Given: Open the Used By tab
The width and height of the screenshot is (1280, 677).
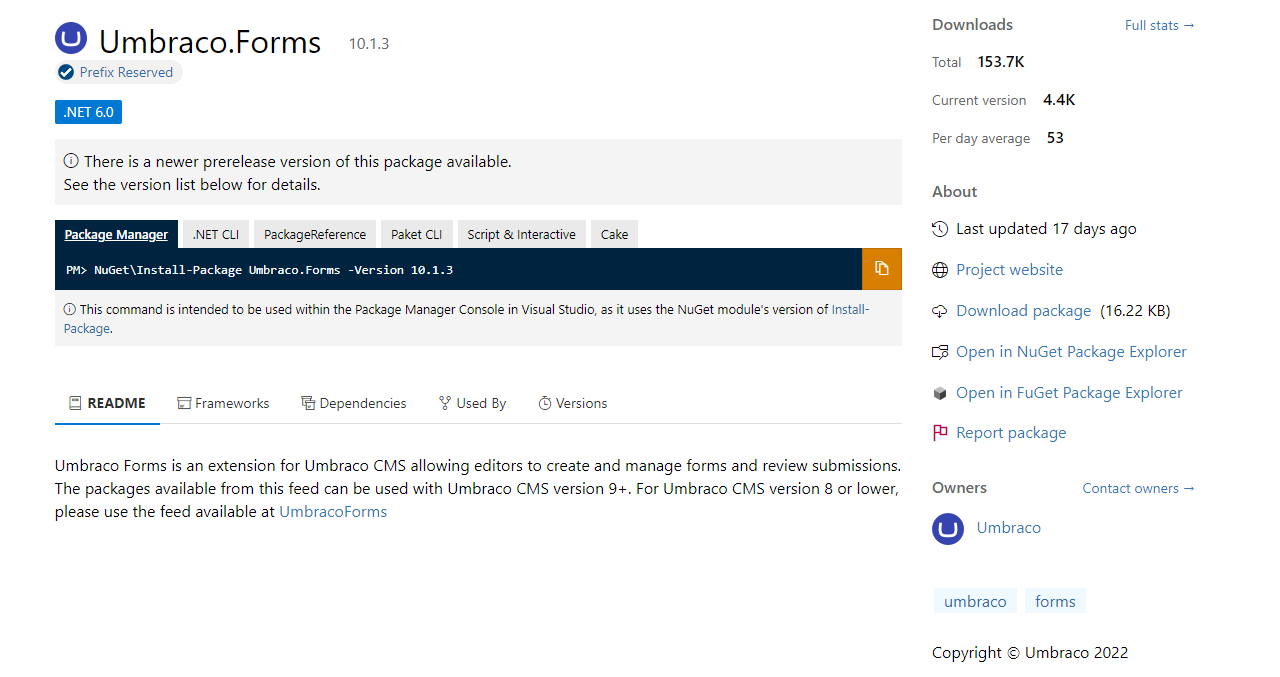Looking at the screenshot, I should tap(473, 403).
